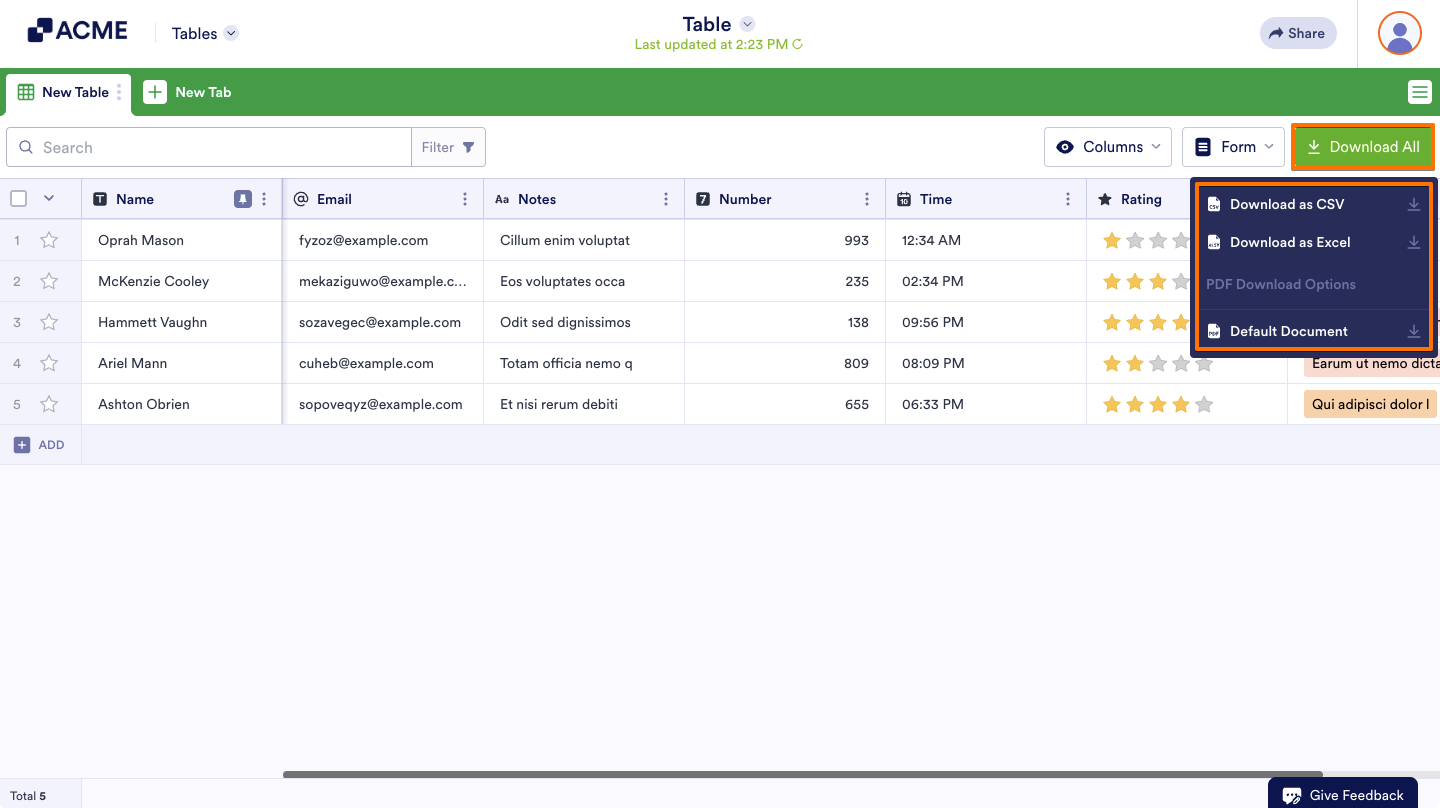Open the user profile avatar
The image size is (1440, 808).
1400,33
